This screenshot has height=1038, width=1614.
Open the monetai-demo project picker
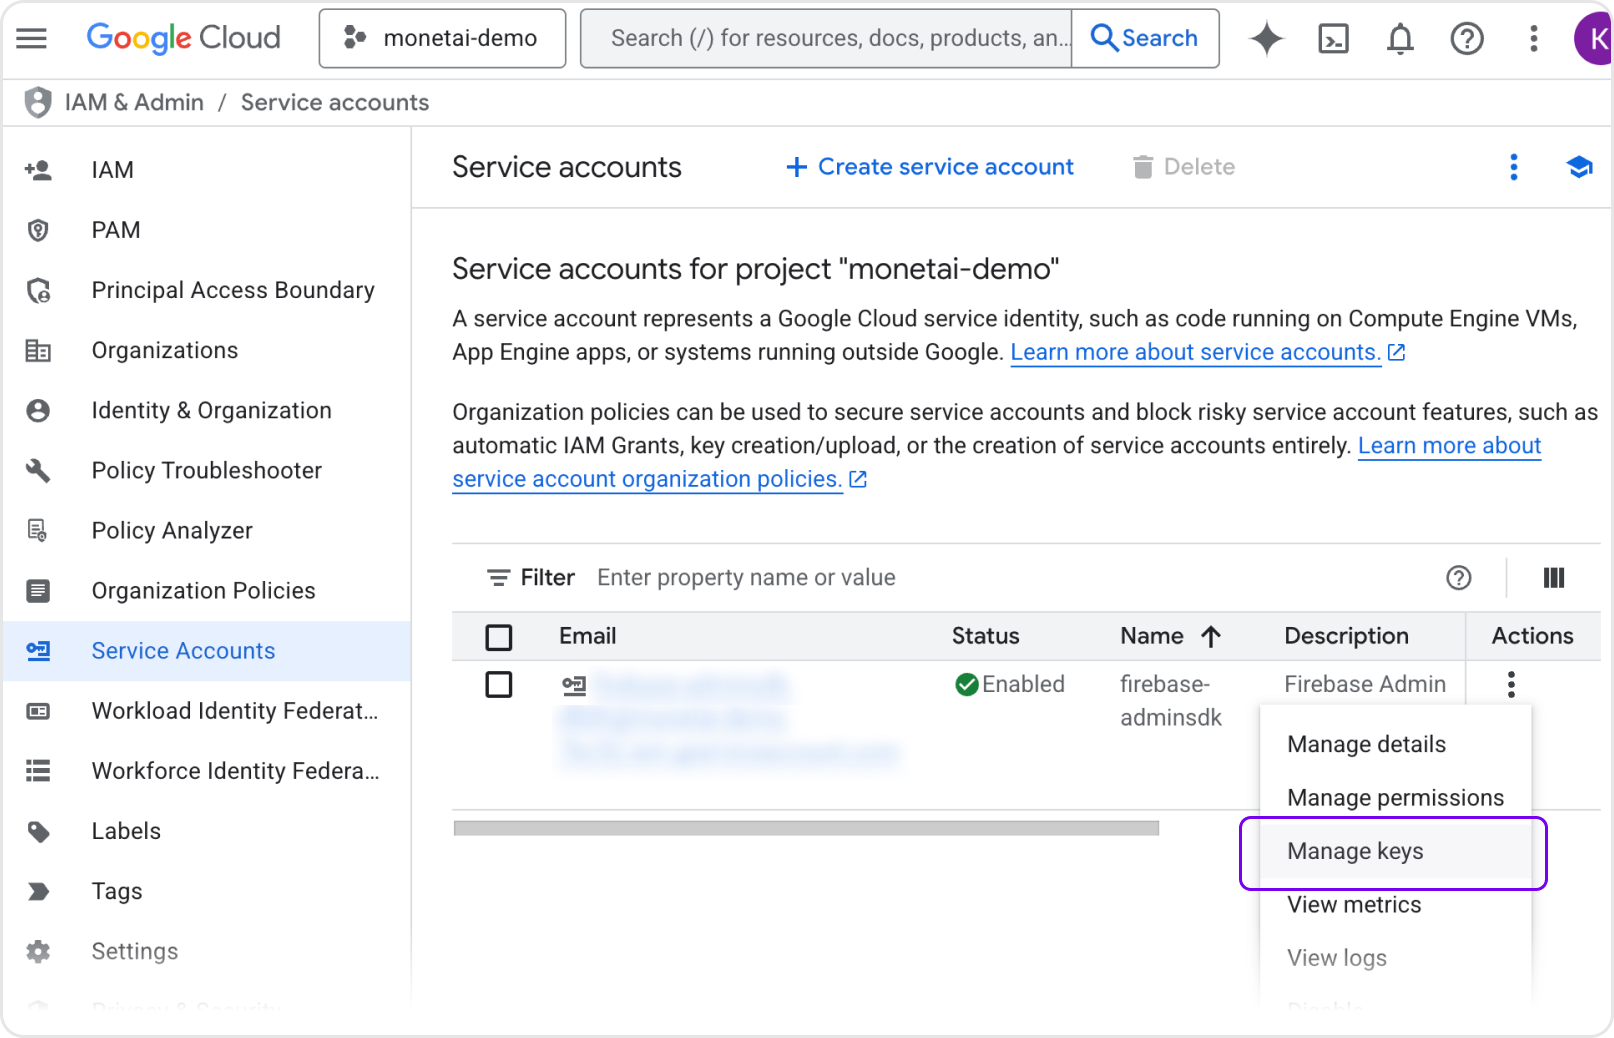(x=442, y=38)
